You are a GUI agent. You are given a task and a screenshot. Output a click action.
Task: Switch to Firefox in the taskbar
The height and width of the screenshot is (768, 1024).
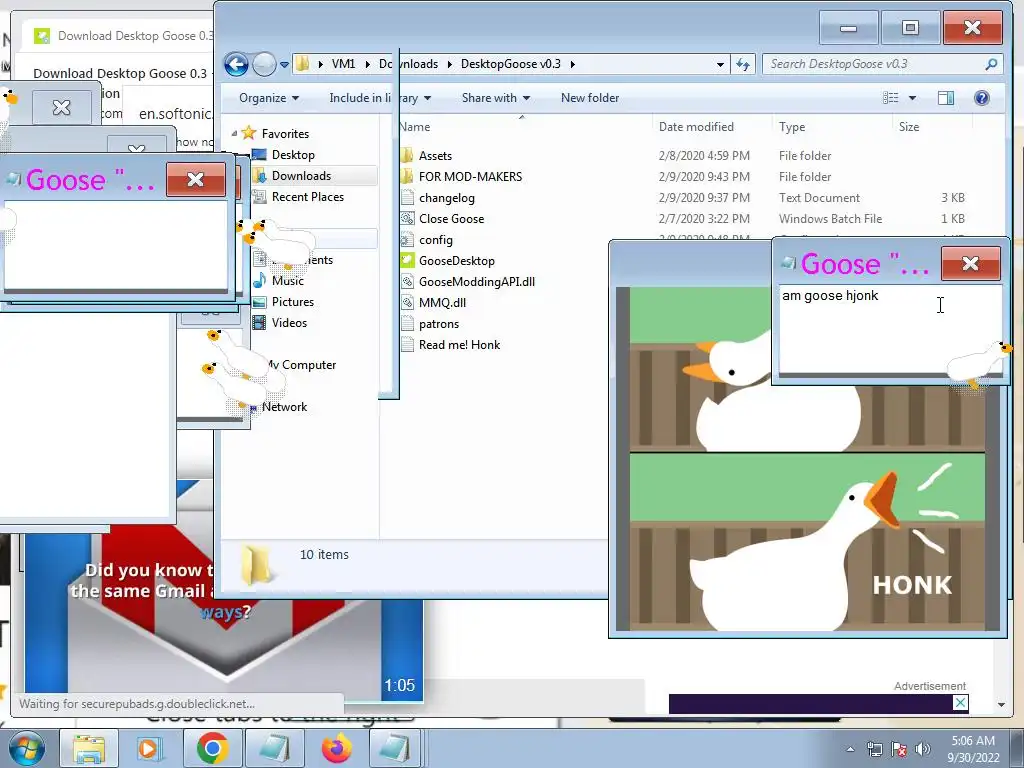(336, 748)
